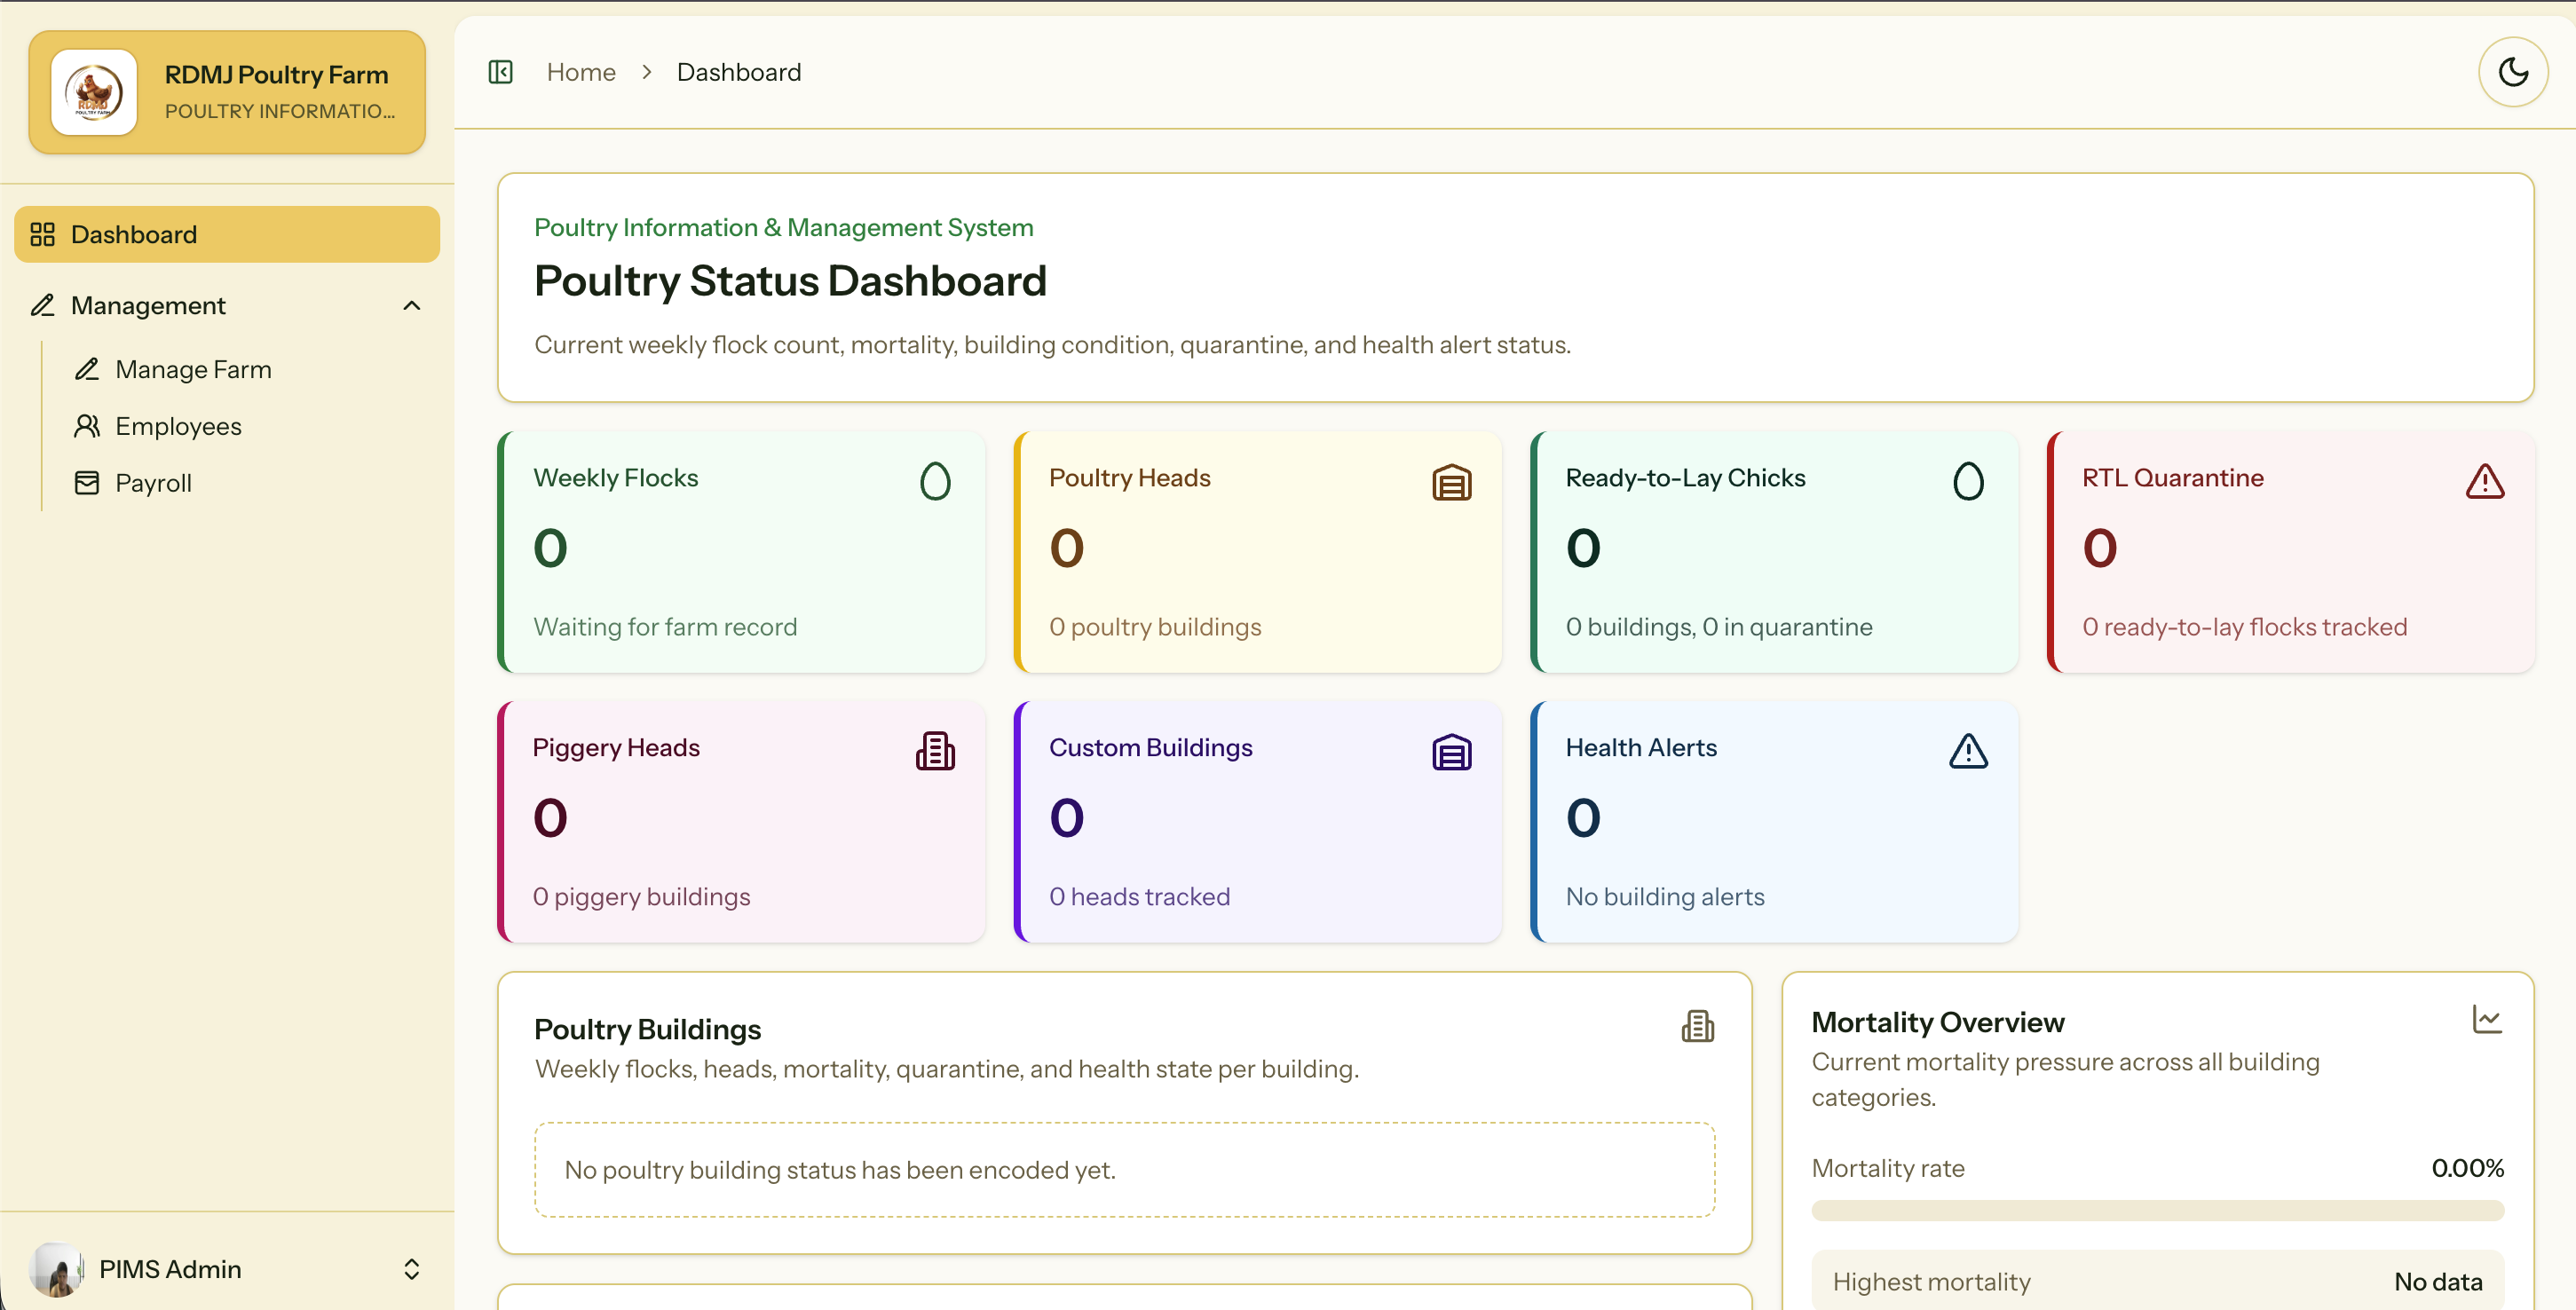Click the Payroll card icon
The height and width of the screenshot is (1310, 2576).
[87, 483]
